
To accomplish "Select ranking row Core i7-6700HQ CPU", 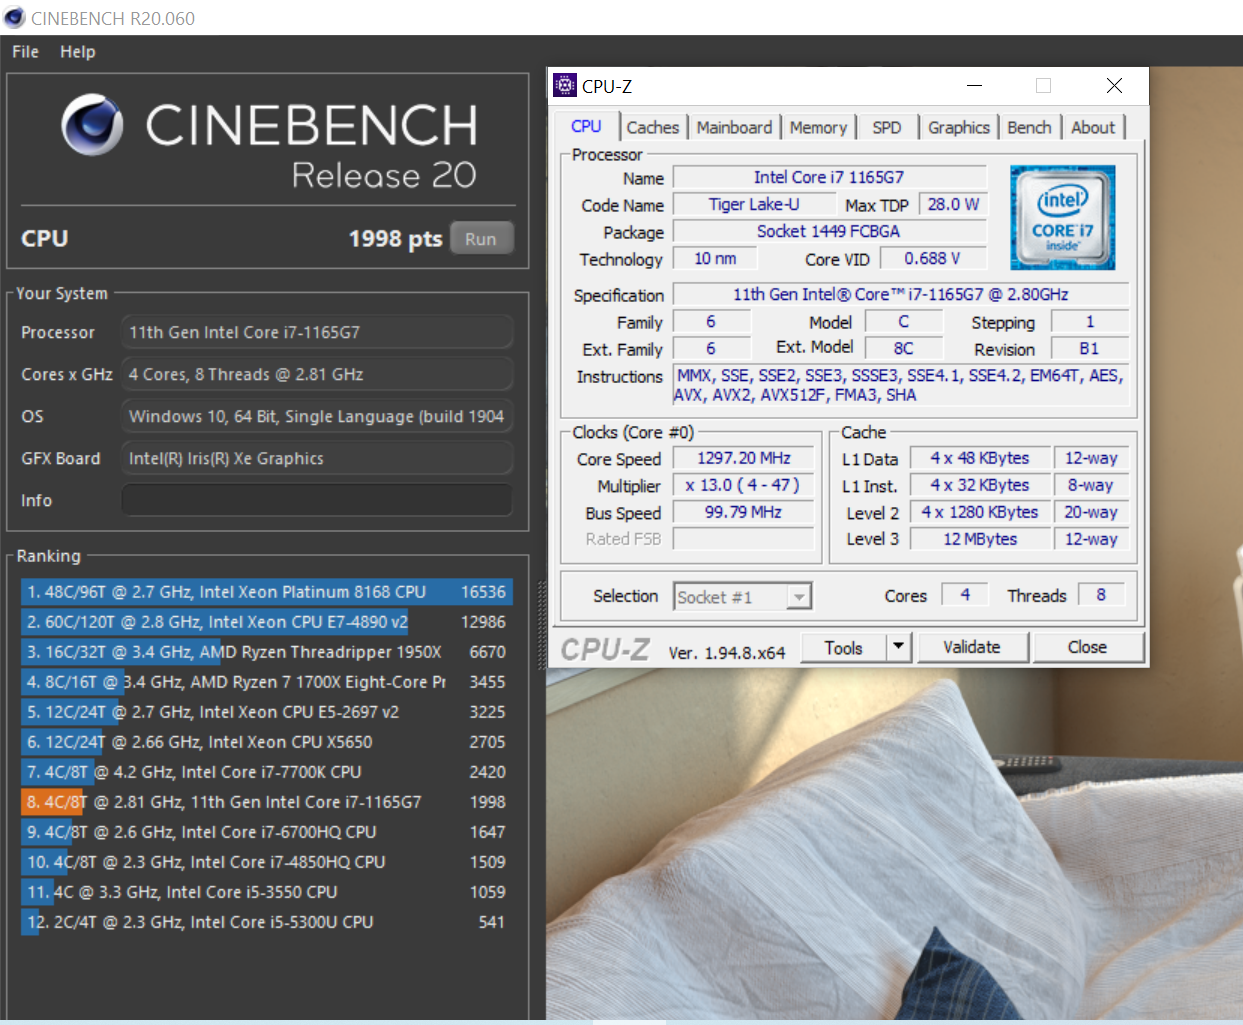I will (267, 832).
